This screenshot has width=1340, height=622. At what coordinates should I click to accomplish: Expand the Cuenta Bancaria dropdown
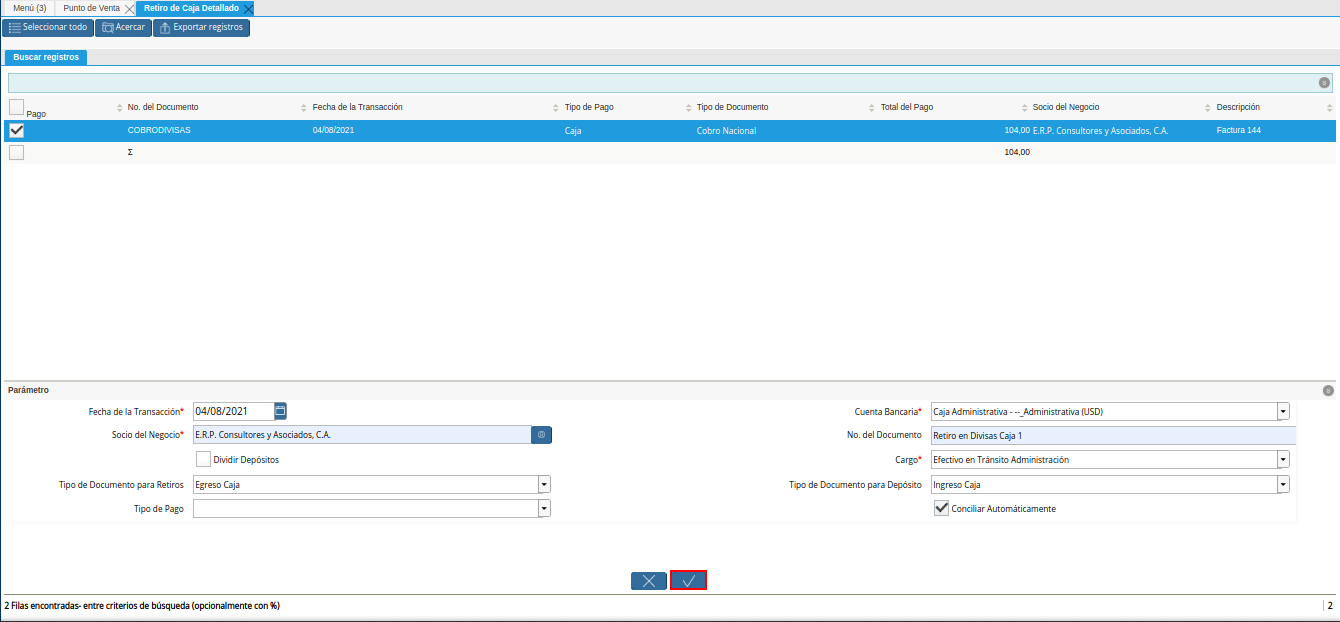[1283, 411]
